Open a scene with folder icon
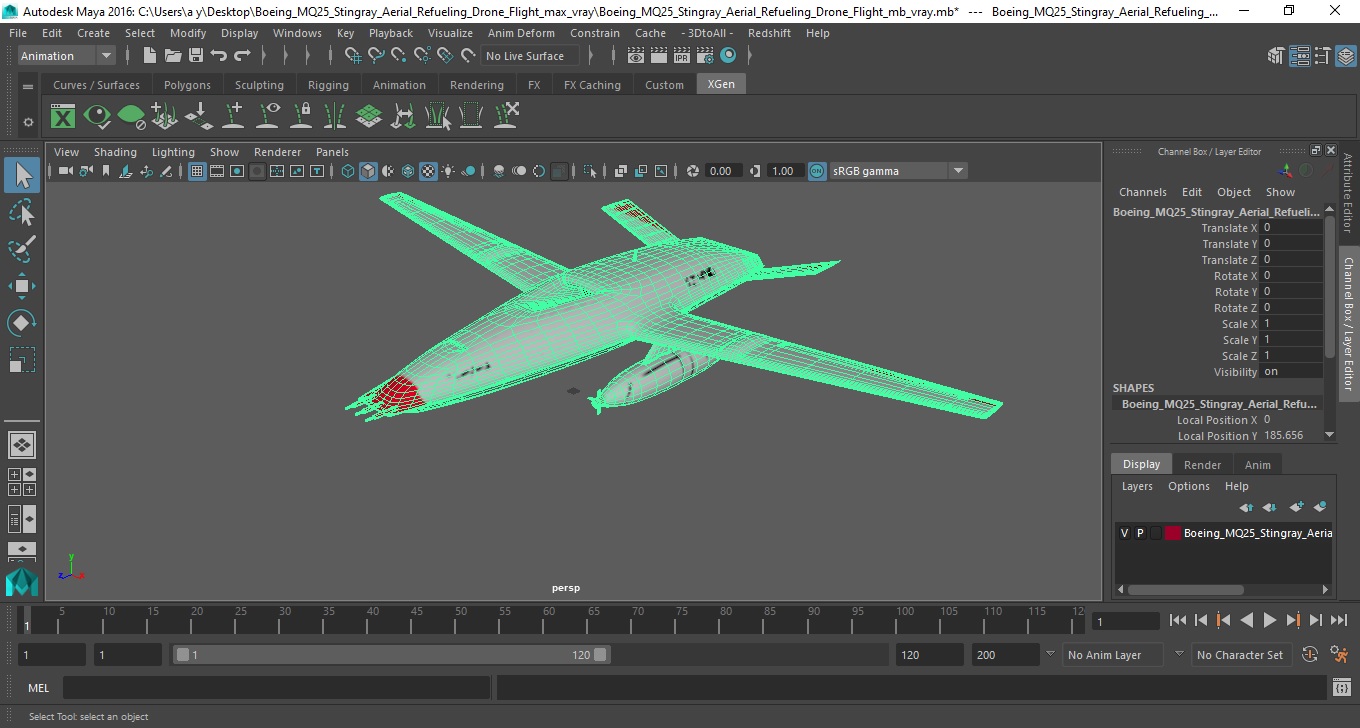Viewport: 1360px width, 728px height. [x=173, y=56]
